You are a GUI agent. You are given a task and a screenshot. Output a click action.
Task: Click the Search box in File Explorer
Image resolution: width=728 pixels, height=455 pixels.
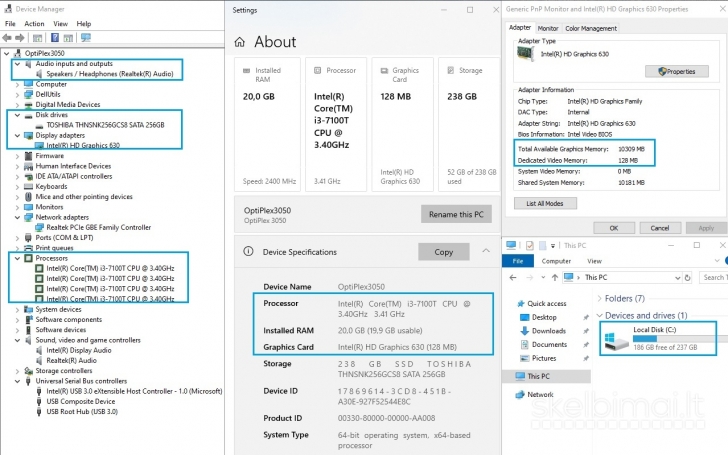[x=713, y=278]
